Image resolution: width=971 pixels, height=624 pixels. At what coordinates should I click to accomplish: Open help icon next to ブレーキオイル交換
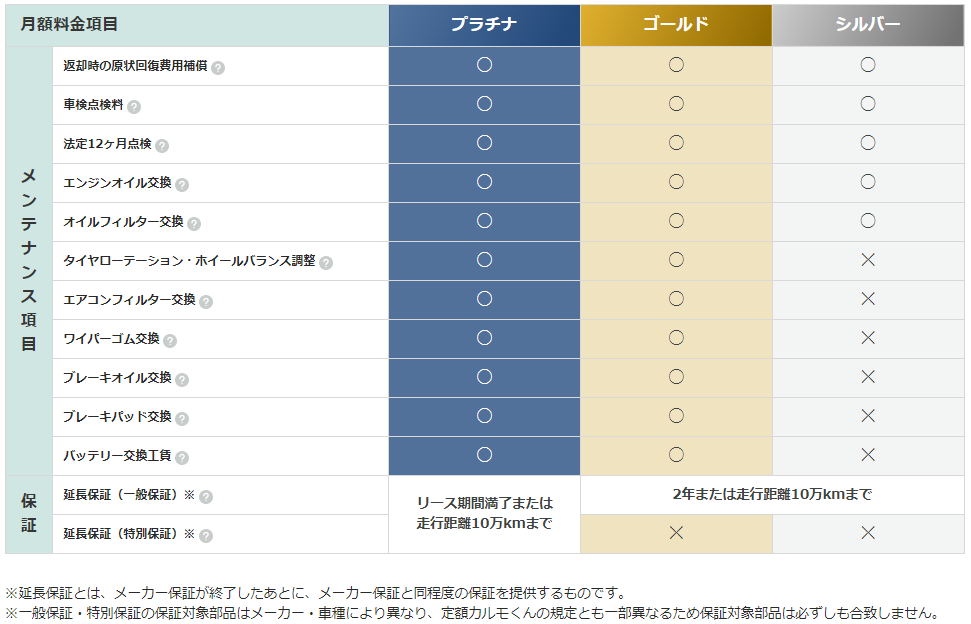(x=182, y=379)
